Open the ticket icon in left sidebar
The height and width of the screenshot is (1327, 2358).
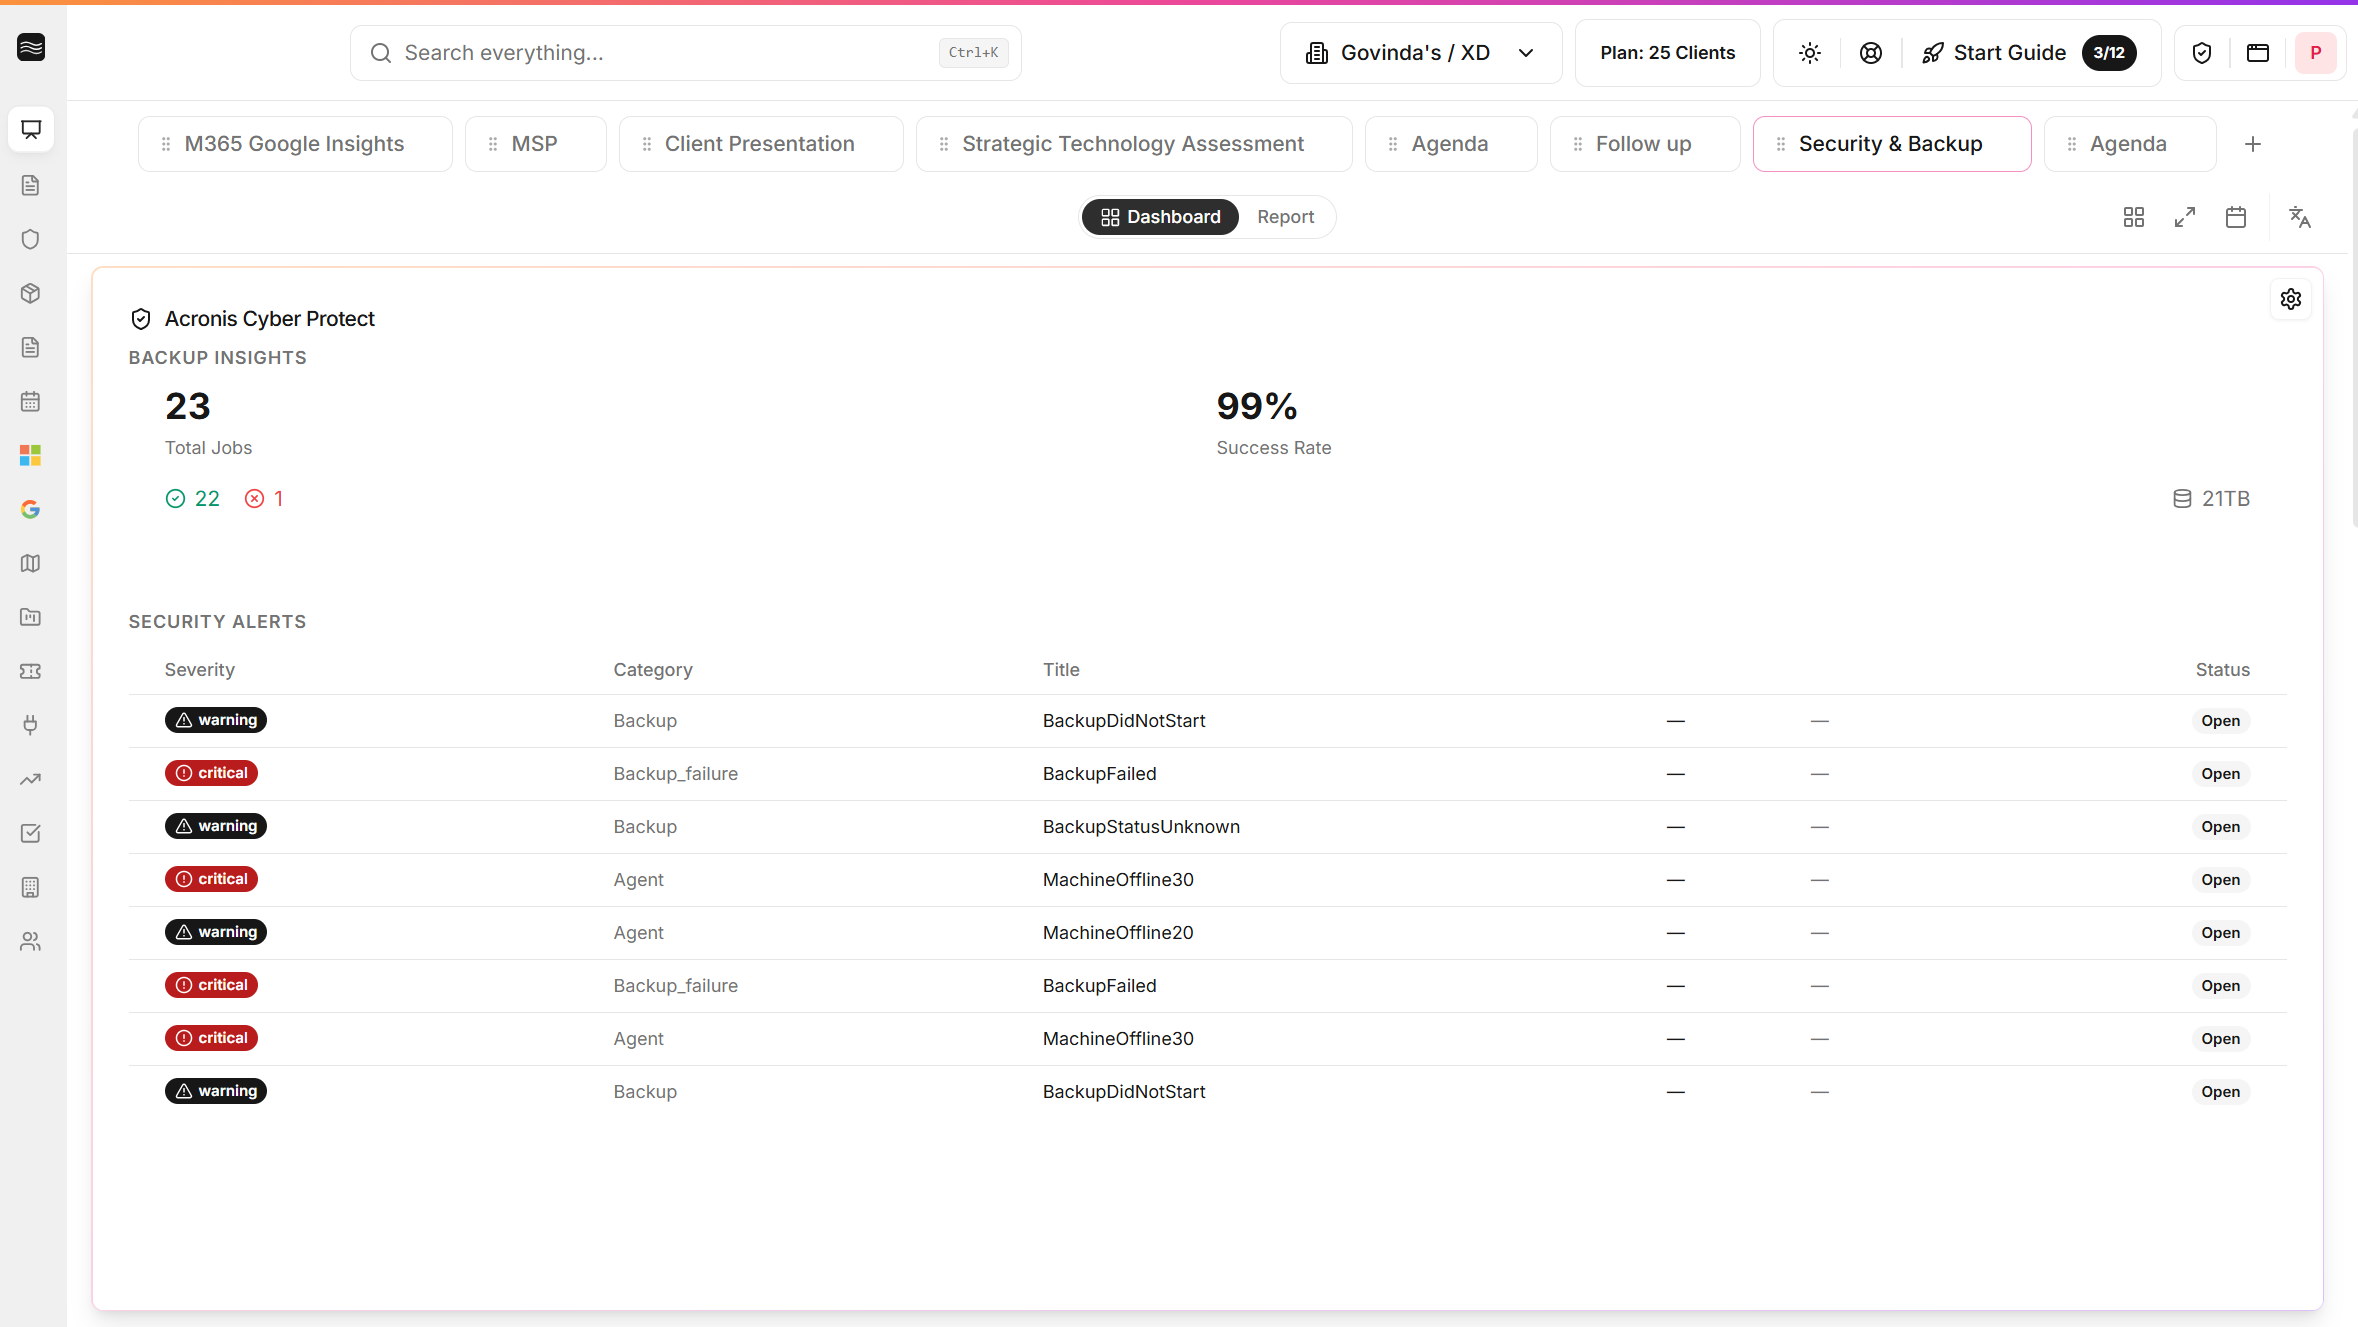pyautogui.click(x=31, y=671)
